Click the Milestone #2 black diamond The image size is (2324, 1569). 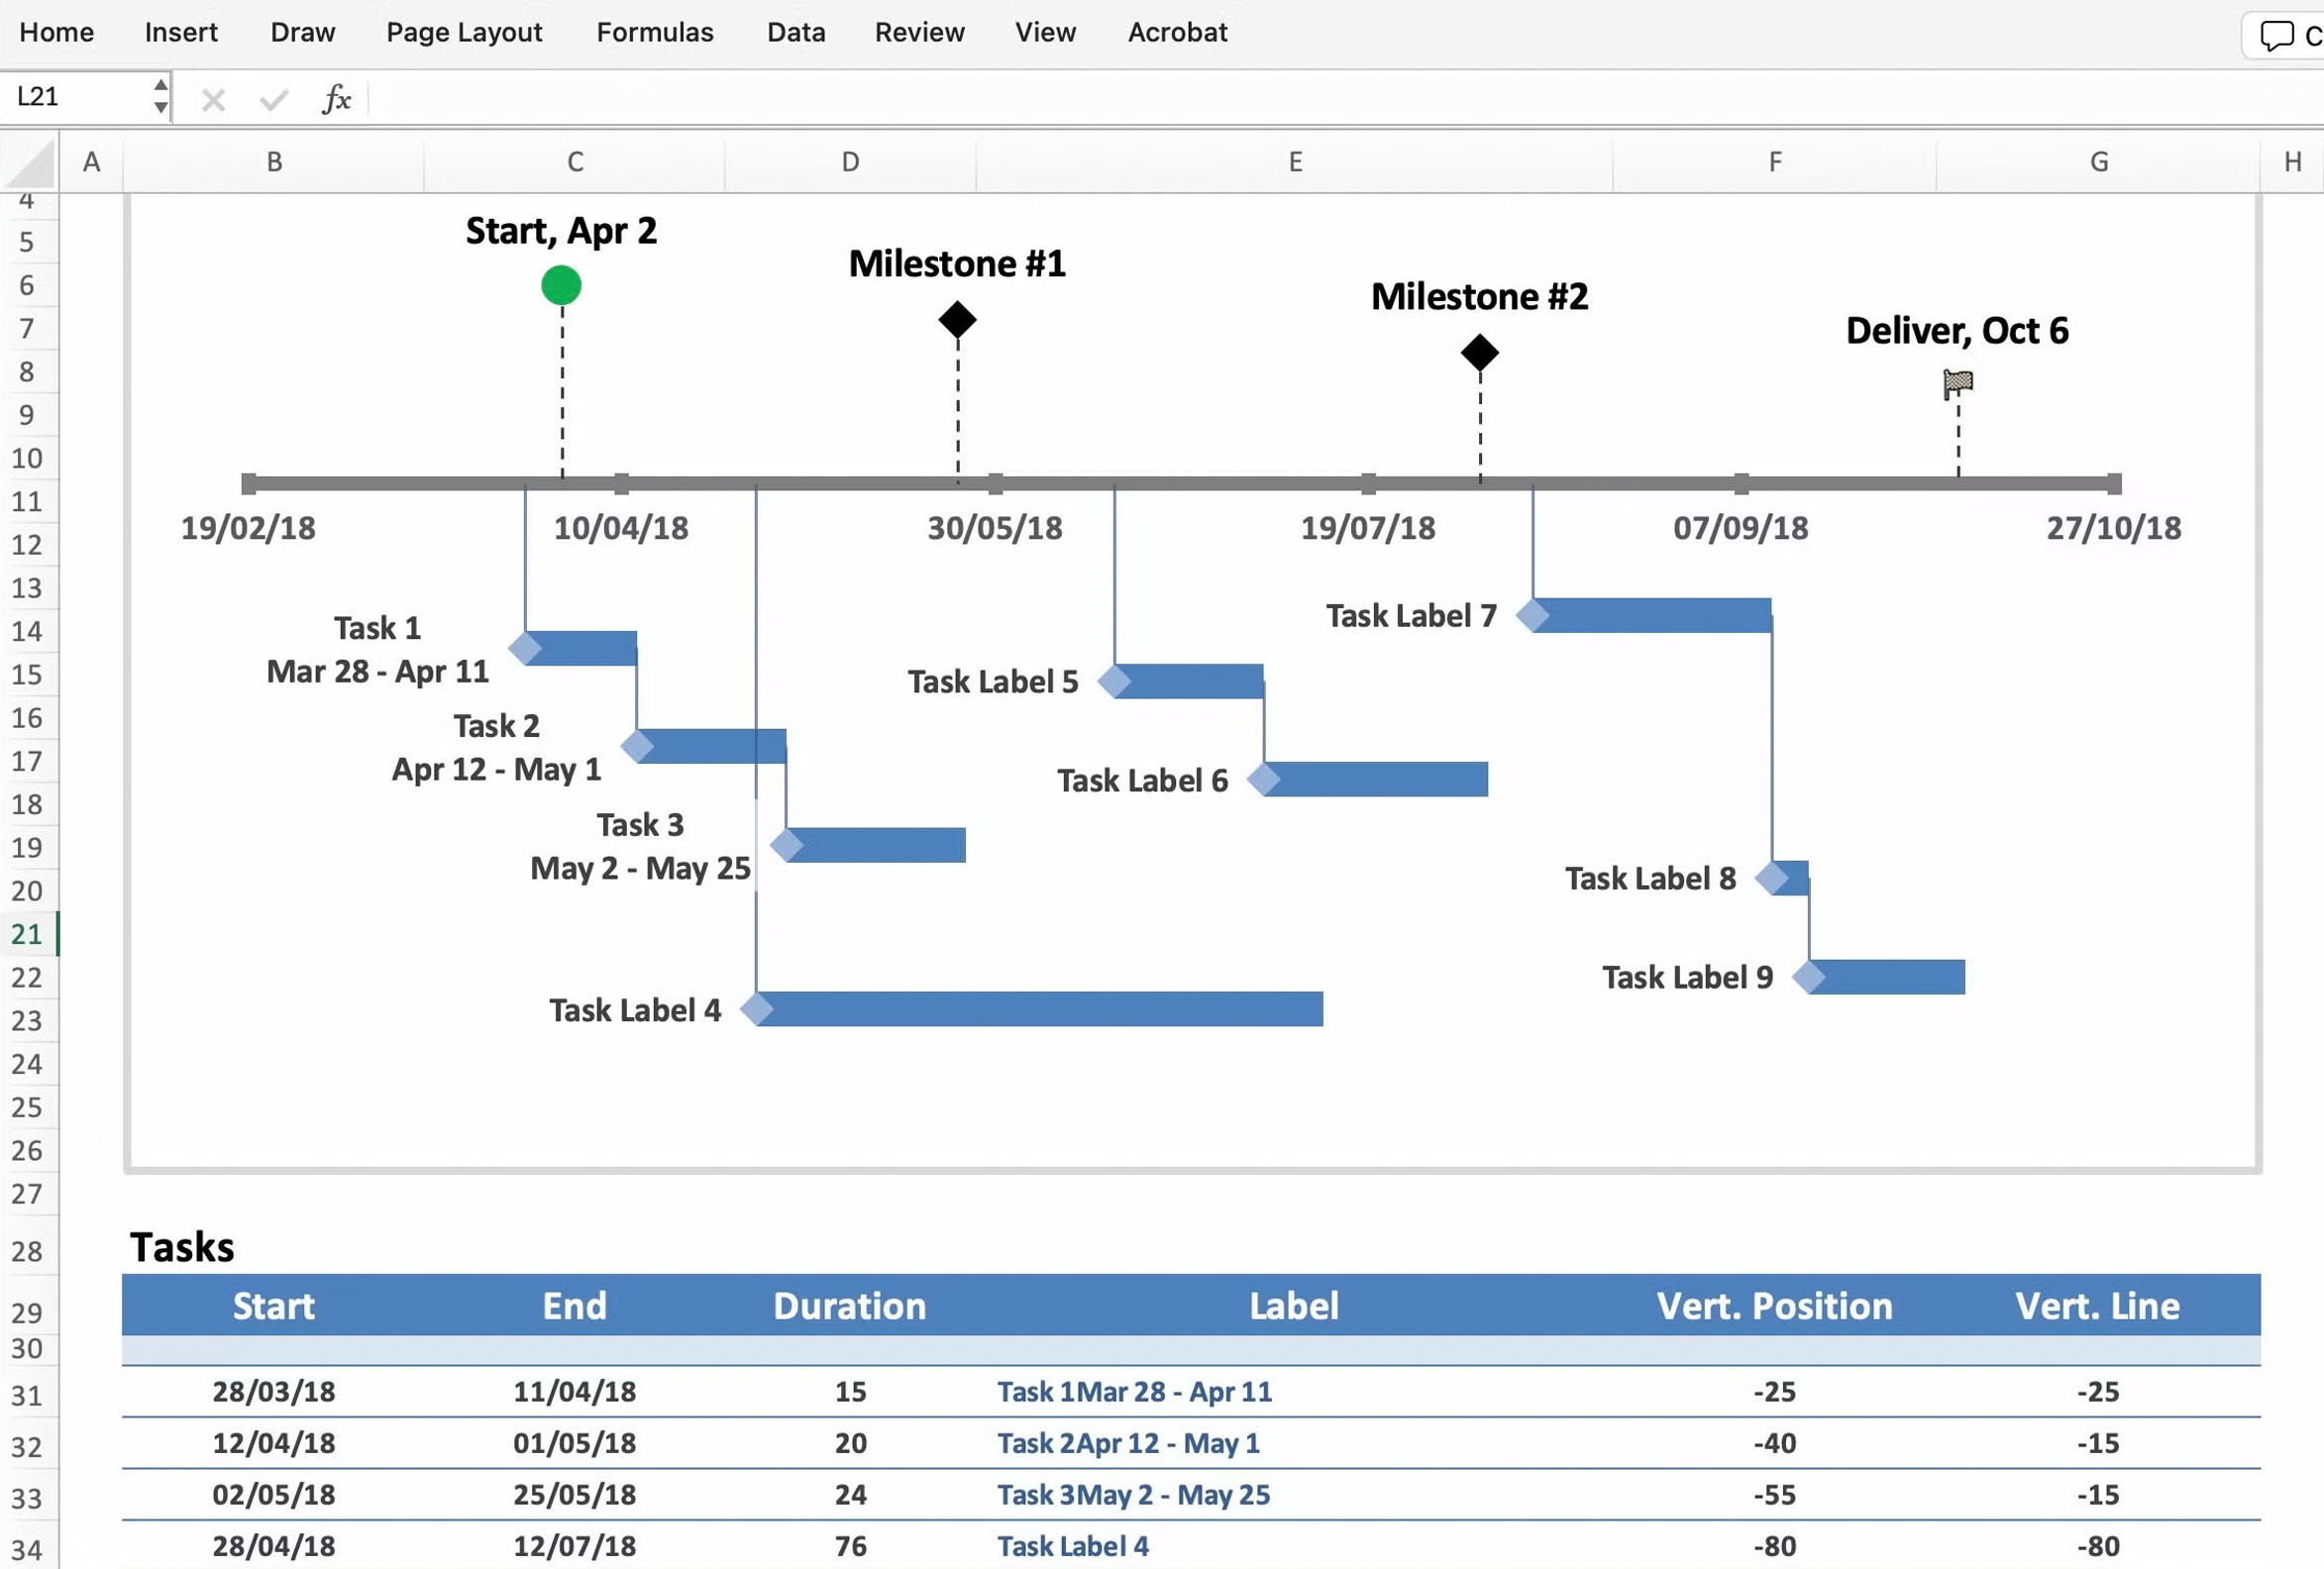1479,352
